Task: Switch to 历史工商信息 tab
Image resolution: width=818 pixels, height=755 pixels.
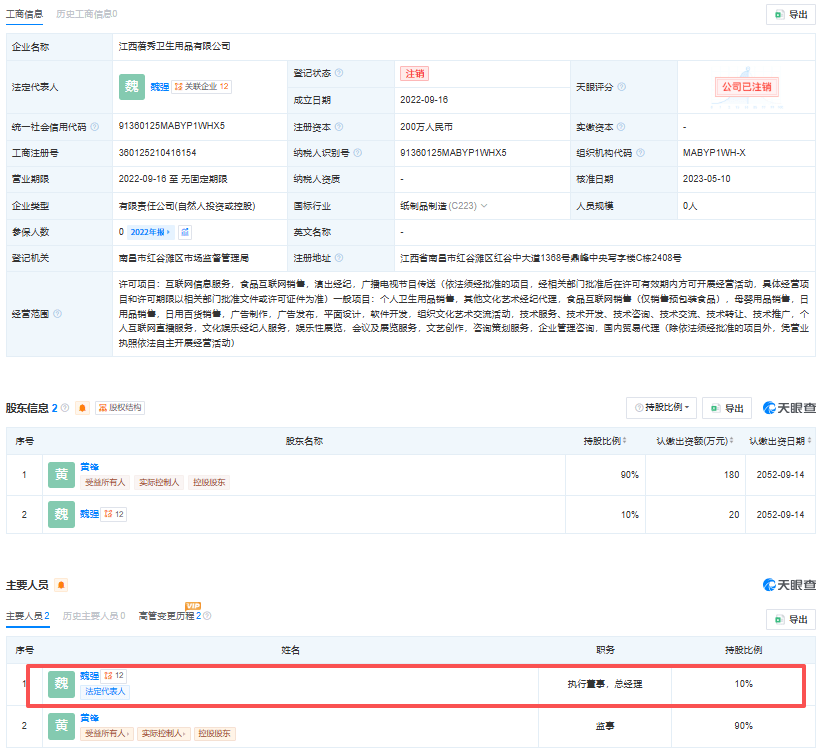Action: tap(87, 14)
